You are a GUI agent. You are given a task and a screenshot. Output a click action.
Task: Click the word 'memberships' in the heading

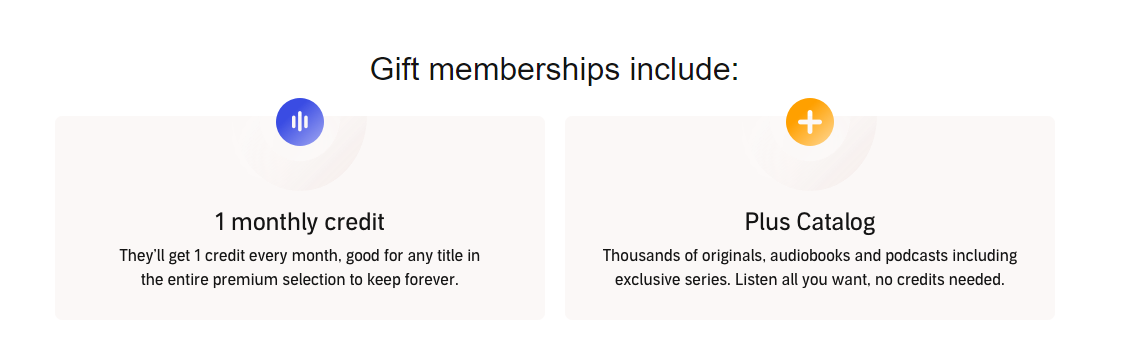point(523,69)
